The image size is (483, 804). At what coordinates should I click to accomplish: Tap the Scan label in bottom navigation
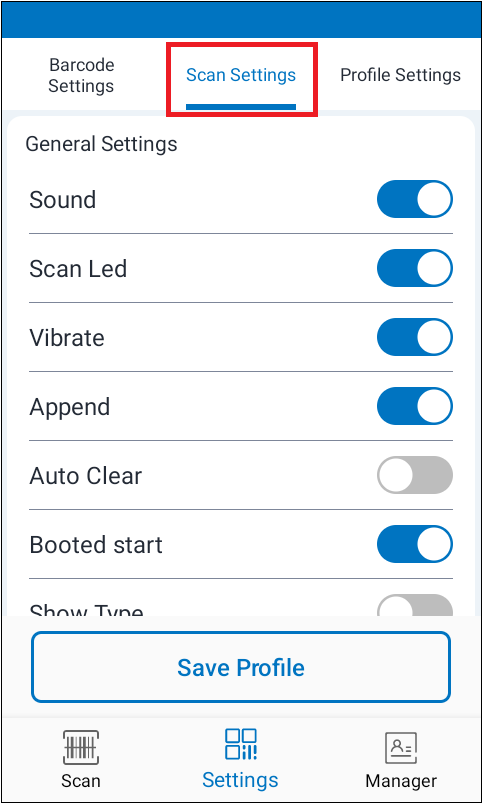81,781
